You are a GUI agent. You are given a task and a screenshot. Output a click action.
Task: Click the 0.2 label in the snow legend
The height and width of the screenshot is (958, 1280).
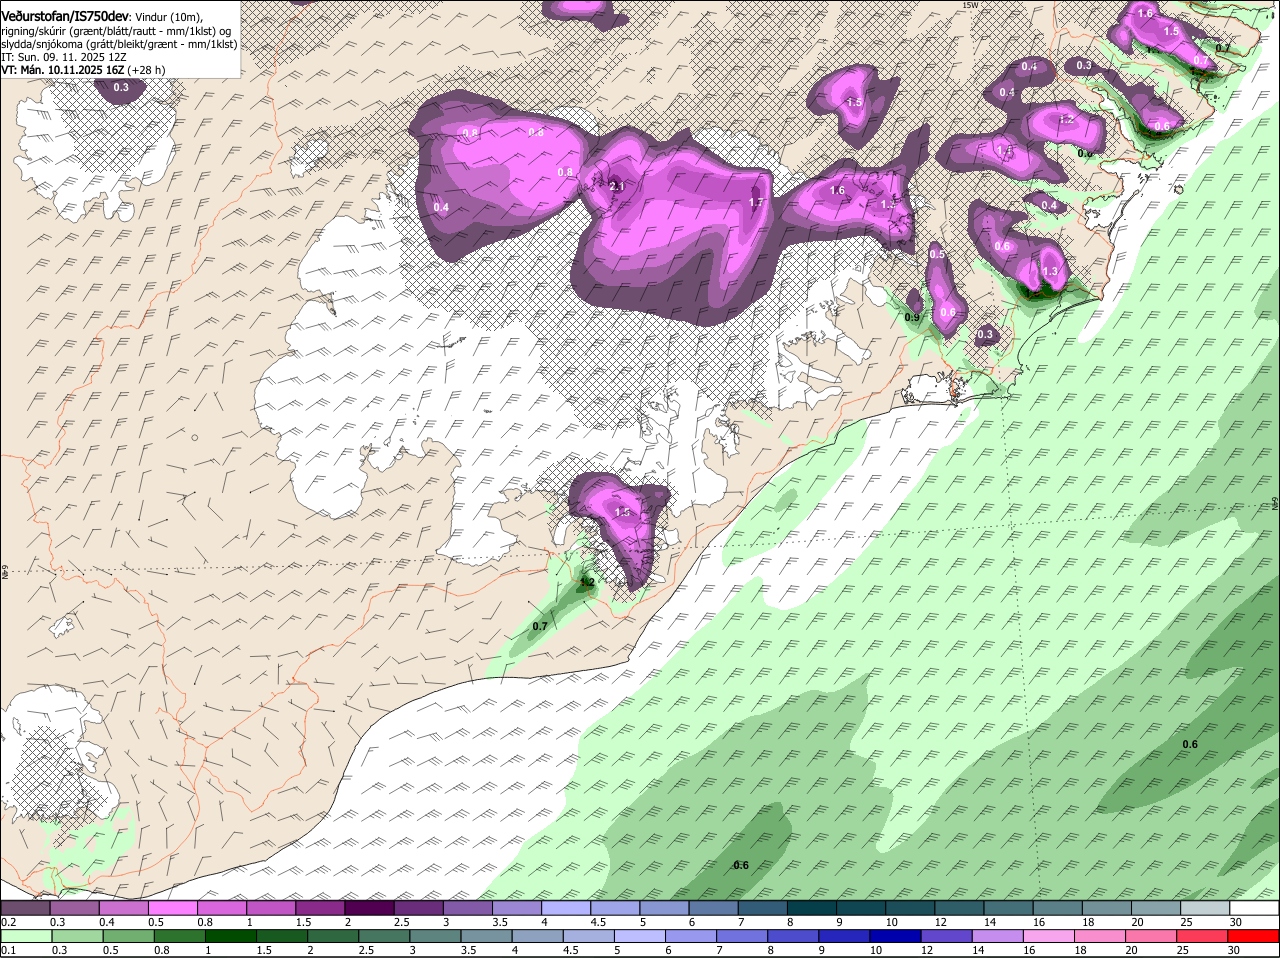click(8, 922)
